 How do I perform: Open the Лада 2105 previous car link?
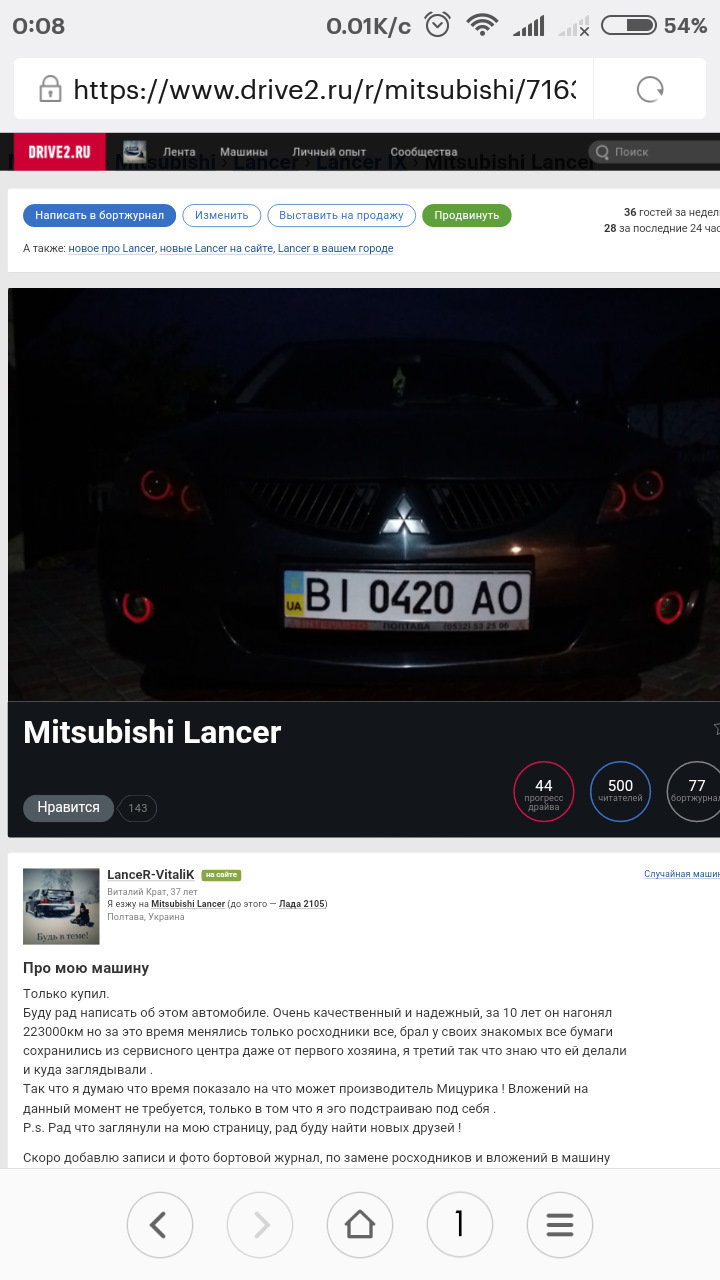point(300,904)
